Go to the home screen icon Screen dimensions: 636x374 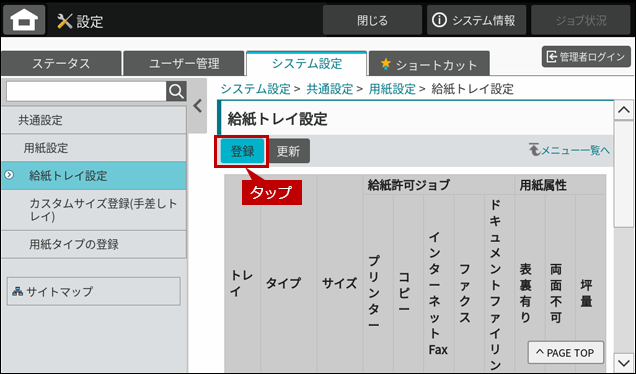click(24, 19)
